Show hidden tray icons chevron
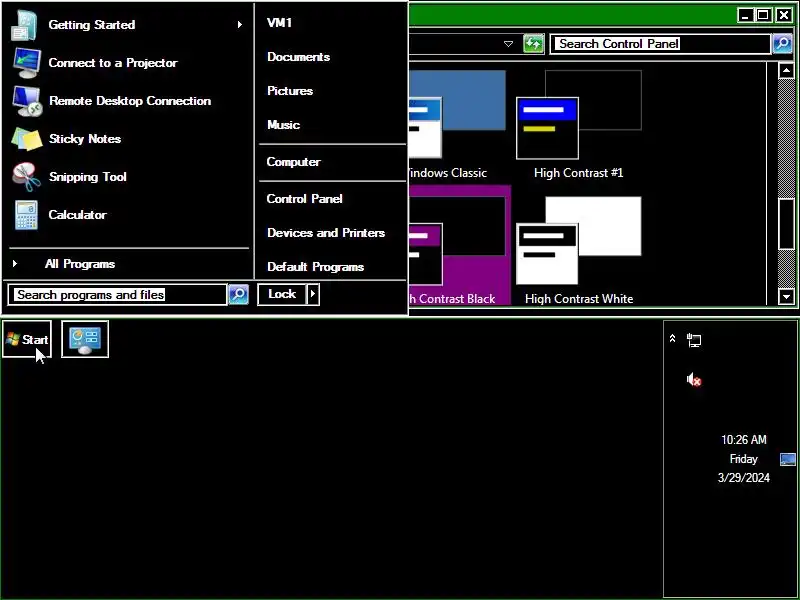This screenshot has height=600, width=800. click(672, 338)
